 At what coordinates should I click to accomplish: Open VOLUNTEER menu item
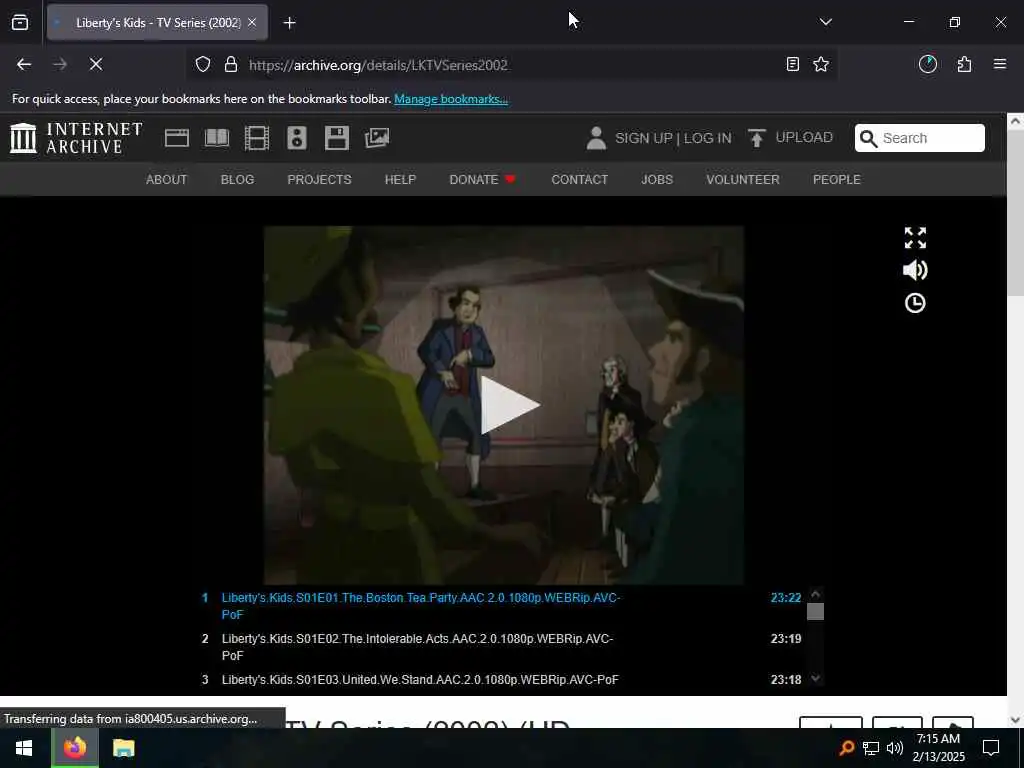click(743, 180)
